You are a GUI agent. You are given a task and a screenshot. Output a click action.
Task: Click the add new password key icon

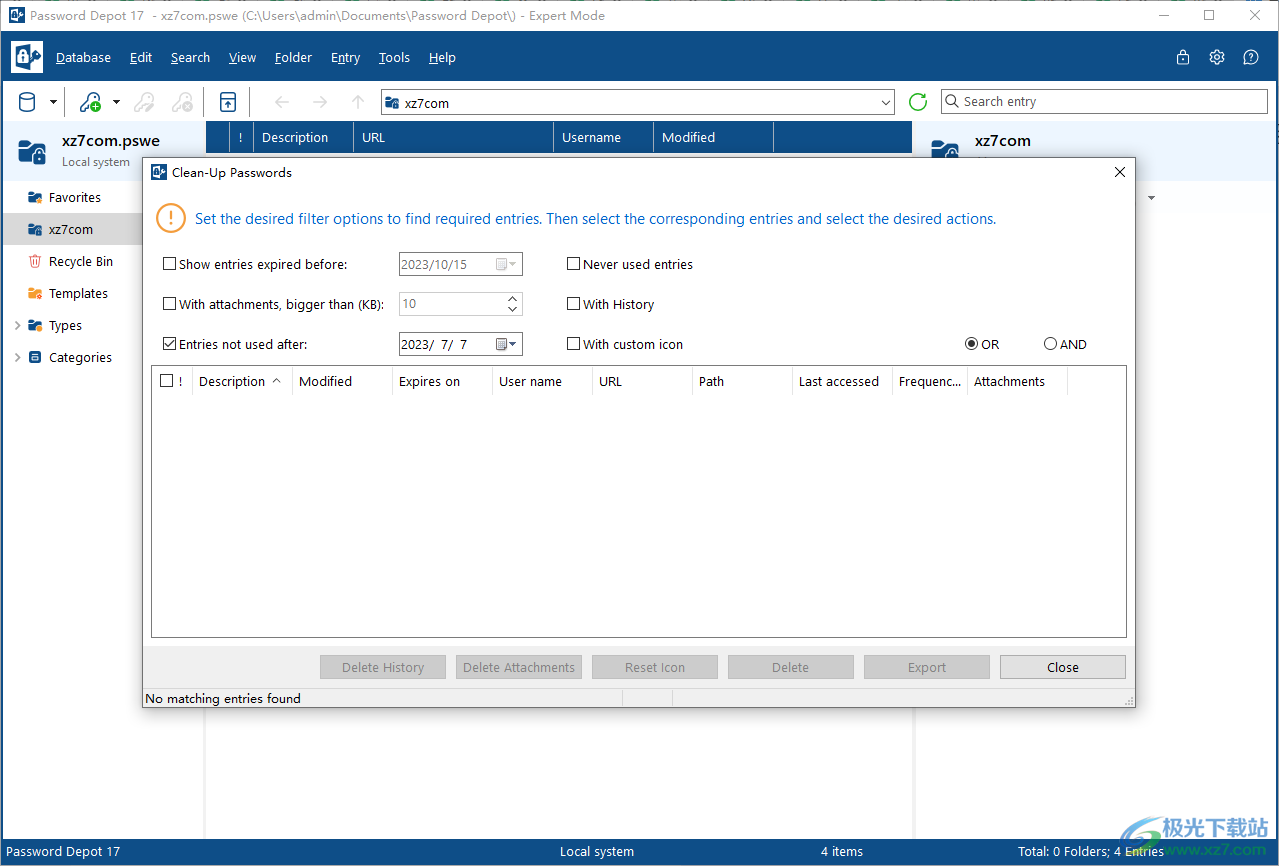coord(90,101)
